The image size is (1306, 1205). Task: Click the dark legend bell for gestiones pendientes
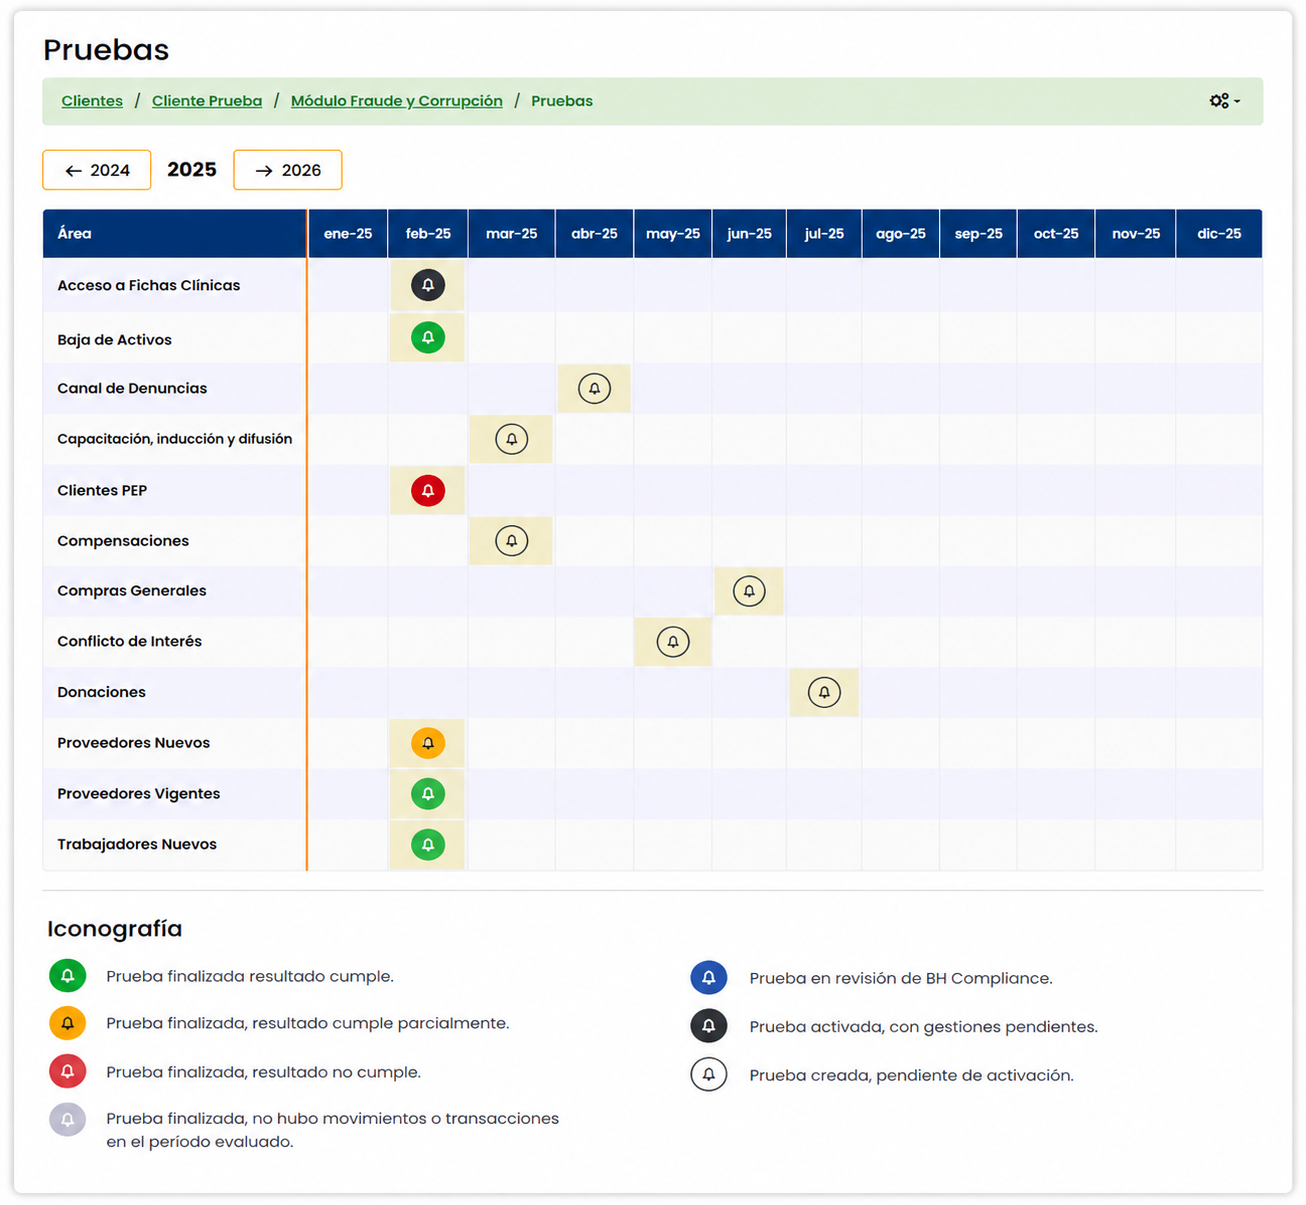[x=709, y=1026]
